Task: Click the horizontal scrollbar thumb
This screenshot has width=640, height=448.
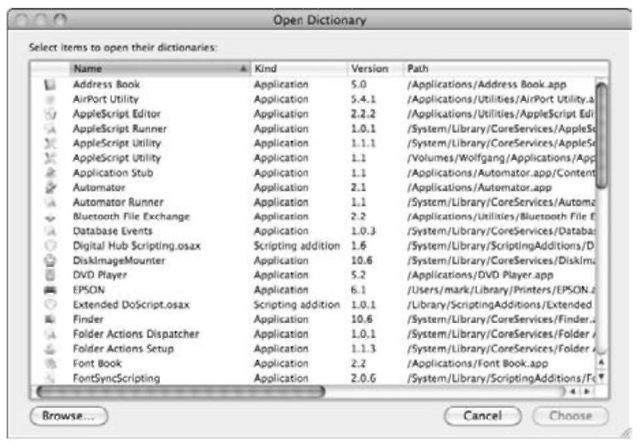Action: (x=180, y=392)
